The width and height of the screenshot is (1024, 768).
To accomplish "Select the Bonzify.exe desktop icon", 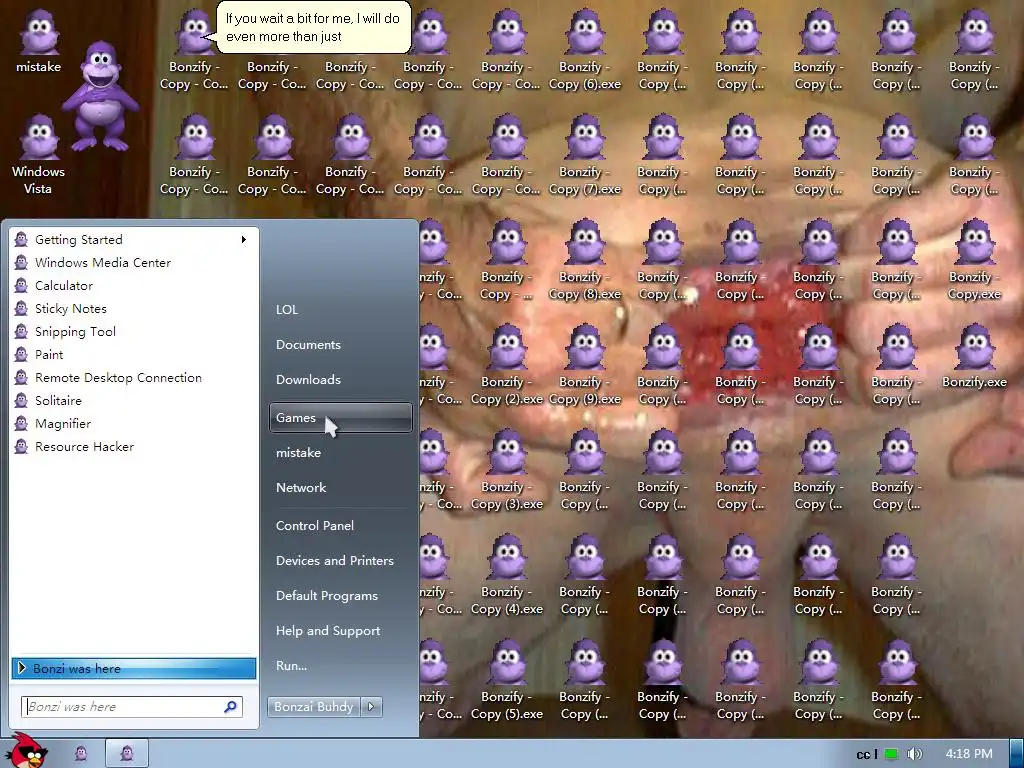I will tap(974, 357).
